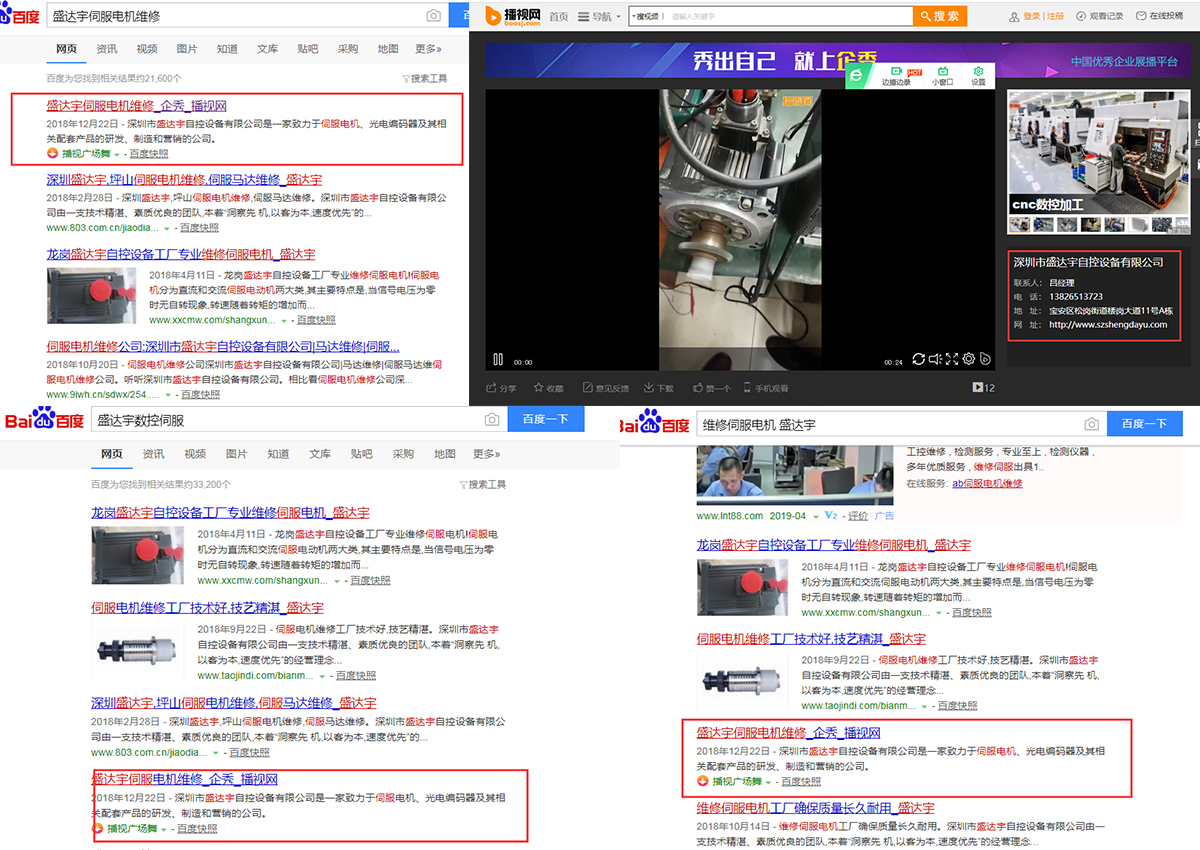
Task: Click the Baidu logo beside the 维修伺服电机 盛达宇 search box
Action: [x=655, y=424]
